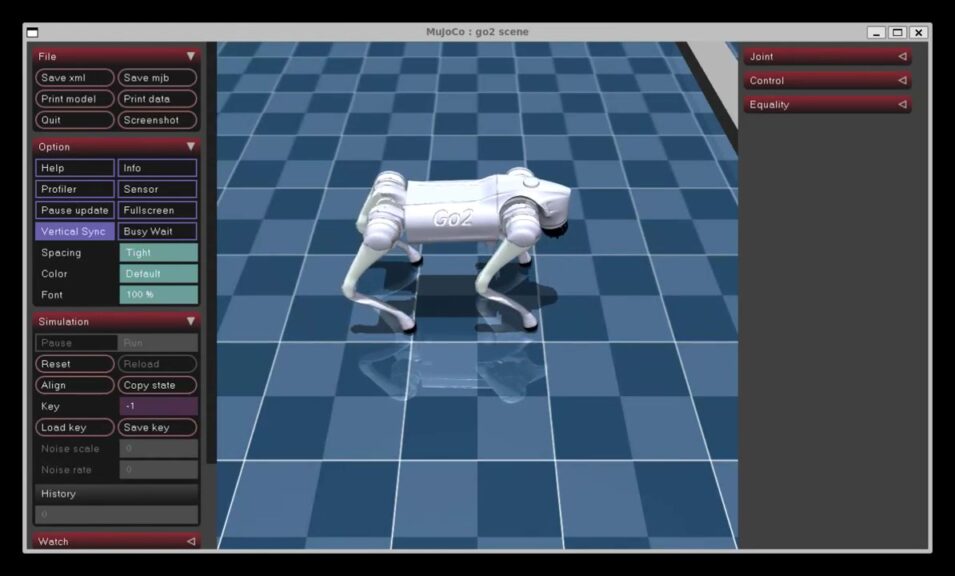This screenshot has height=576, width=955.
Task: Click the window menu icon in title bar
Action: pyautogui.click(x=32, y=32)
